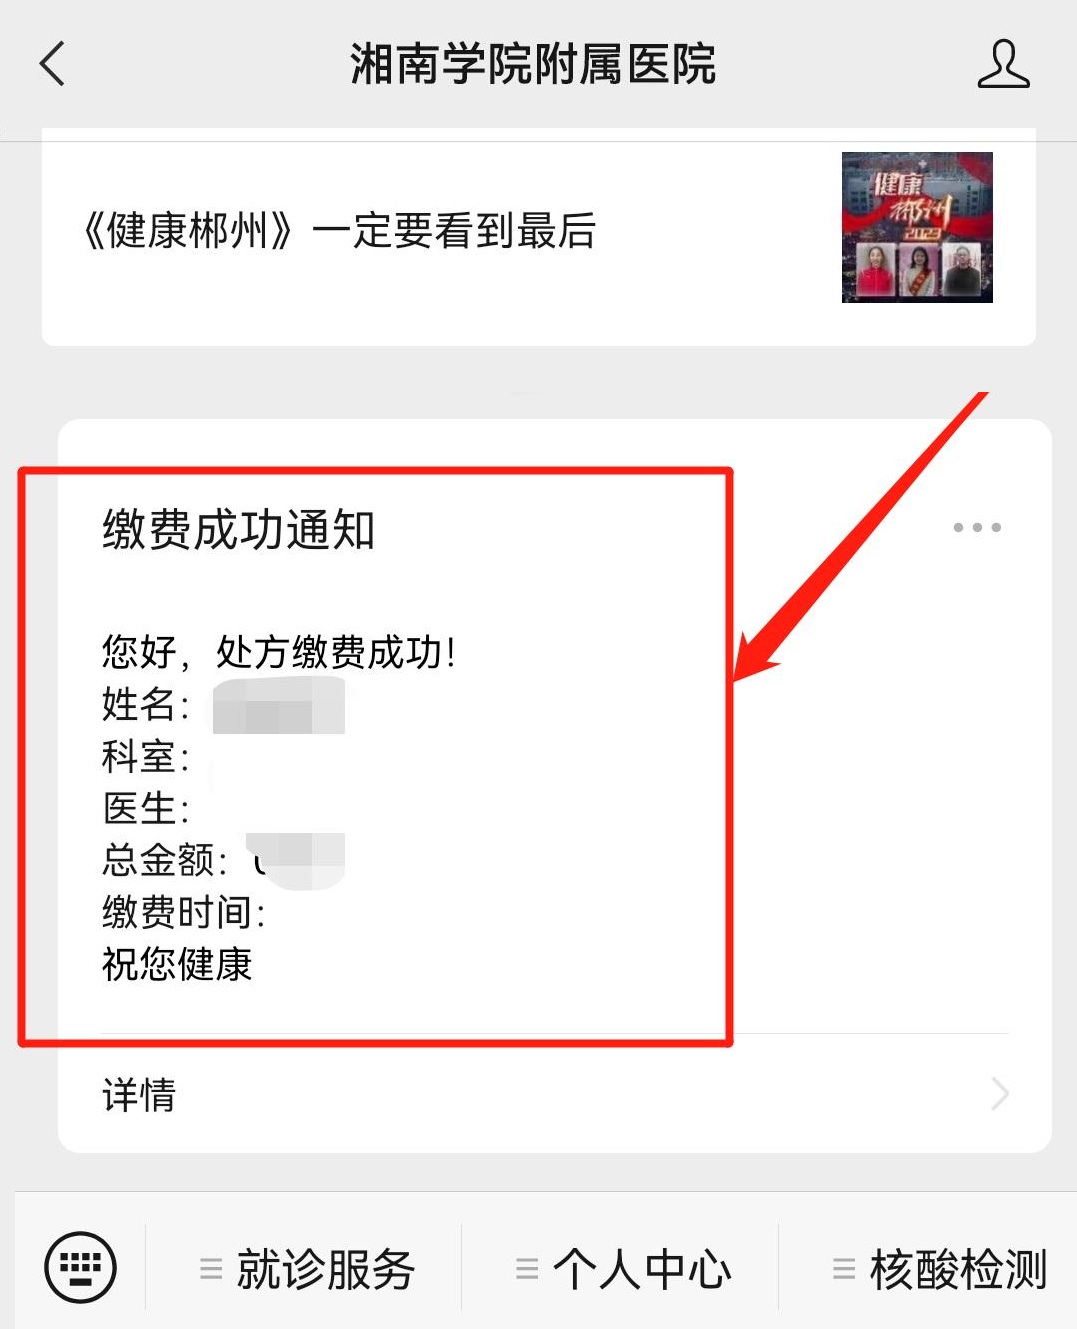
Task: Click the 您好,处方缴费成功! message line
Action: (279, 652)
